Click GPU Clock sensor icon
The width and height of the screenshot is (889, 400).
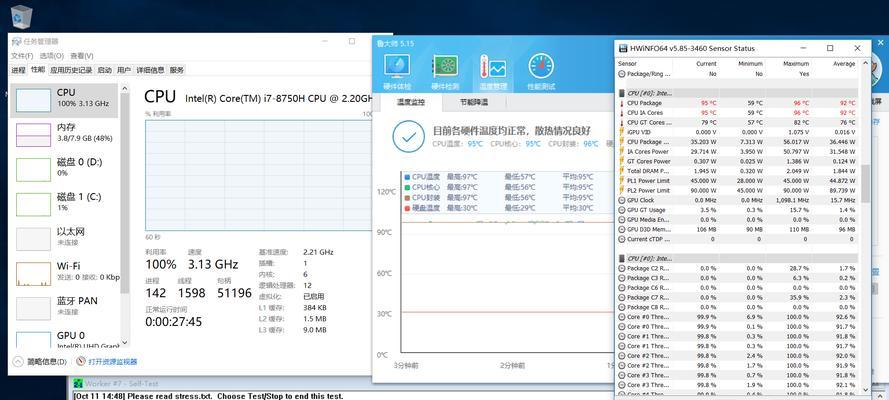coord(621,200)
